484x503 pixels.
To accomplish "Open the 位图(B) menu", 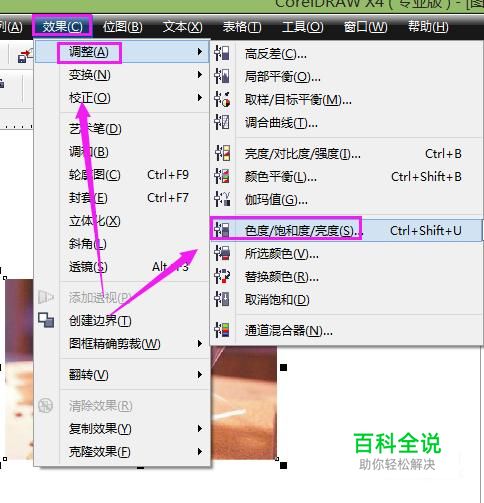I will (x=122, y=26).
